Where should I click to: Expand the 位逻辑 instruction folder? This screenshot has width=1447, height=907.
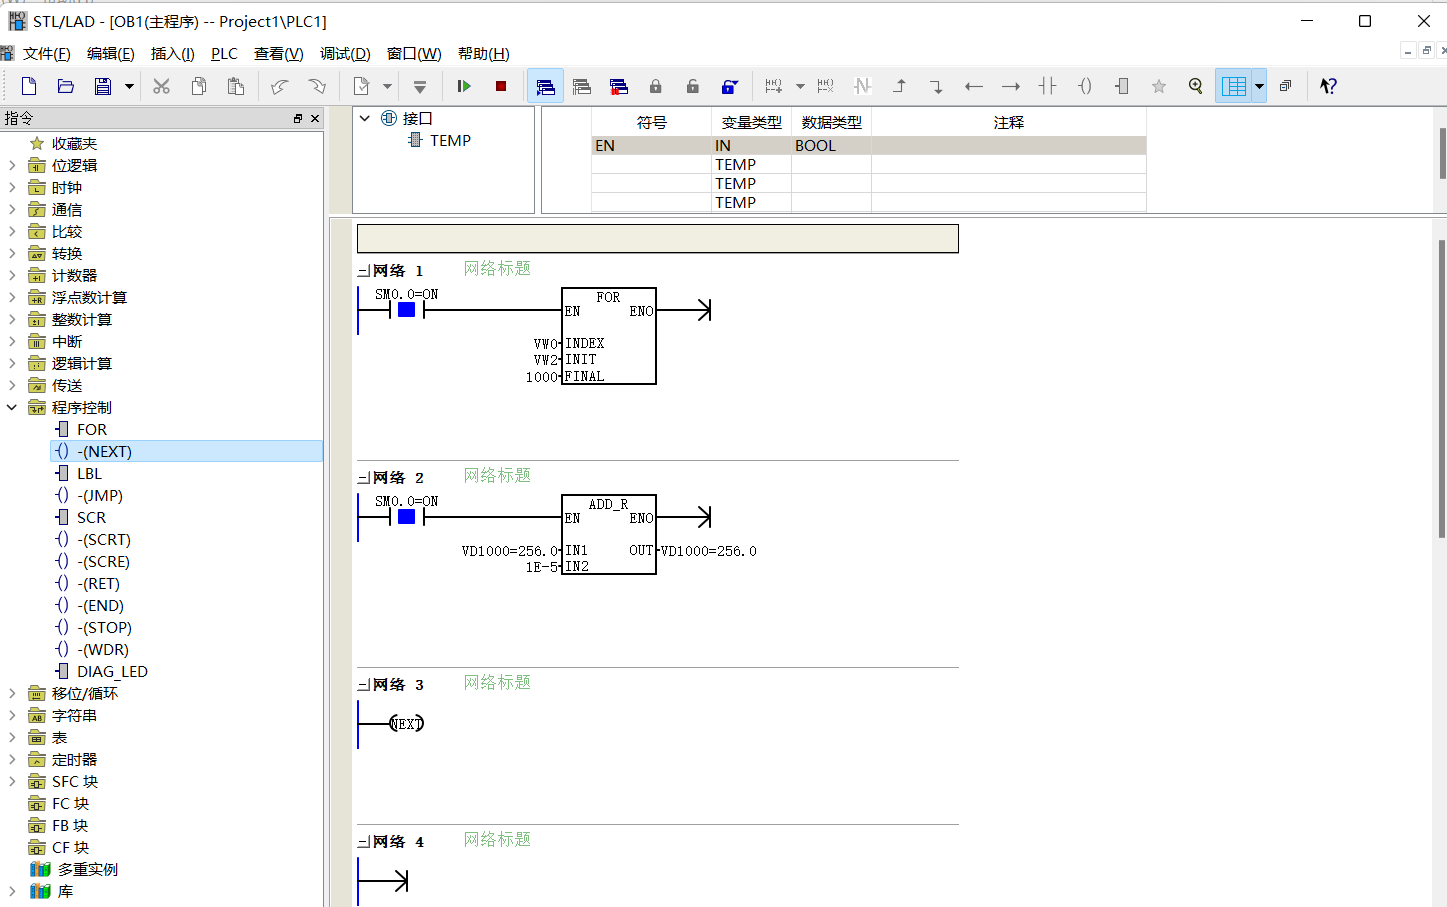[x=12, y=166]
